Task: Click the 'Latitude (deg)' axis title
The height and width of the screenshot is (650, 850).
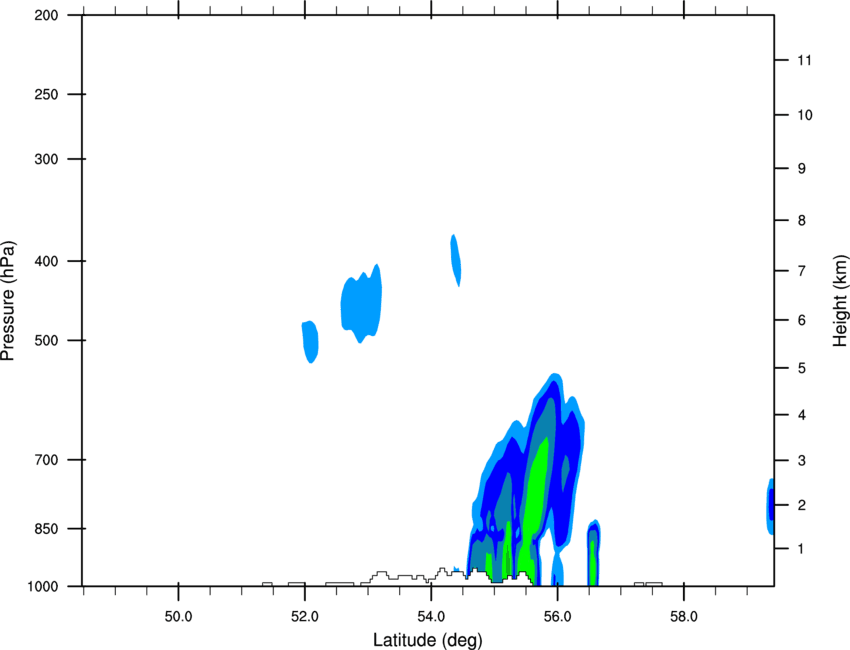Action: (x=428, y=640)
